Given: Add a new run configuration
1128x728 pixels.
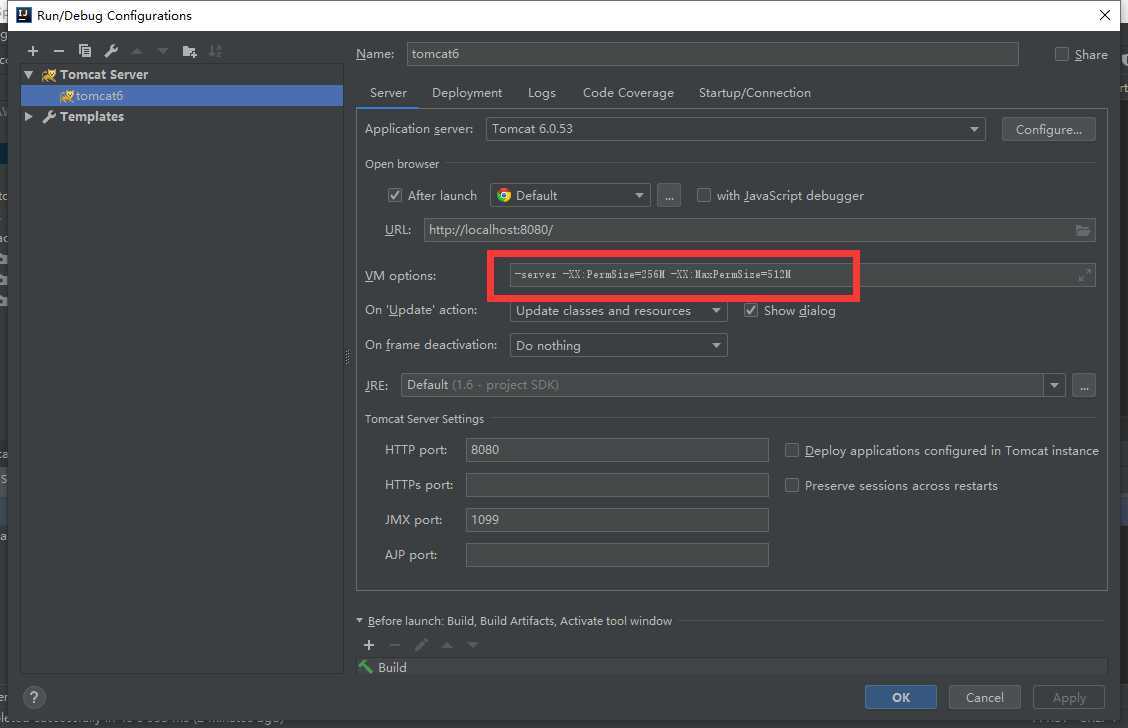Looking at the screenshot, I should point(32,51).
